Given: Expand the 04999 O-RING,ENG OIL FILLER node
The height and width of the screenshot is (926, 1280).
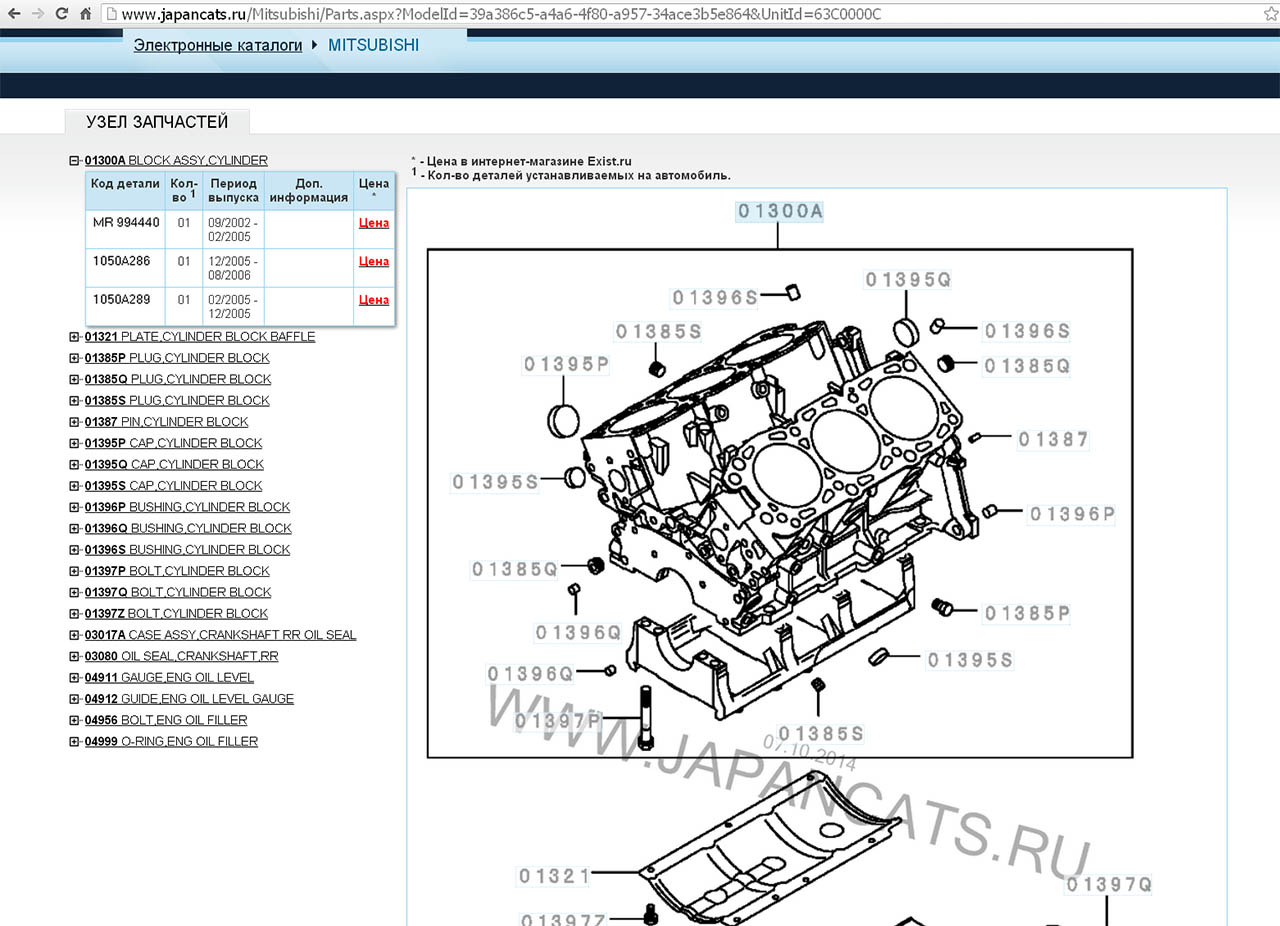Looking at the screenshot, I should (x=74, y=742).
